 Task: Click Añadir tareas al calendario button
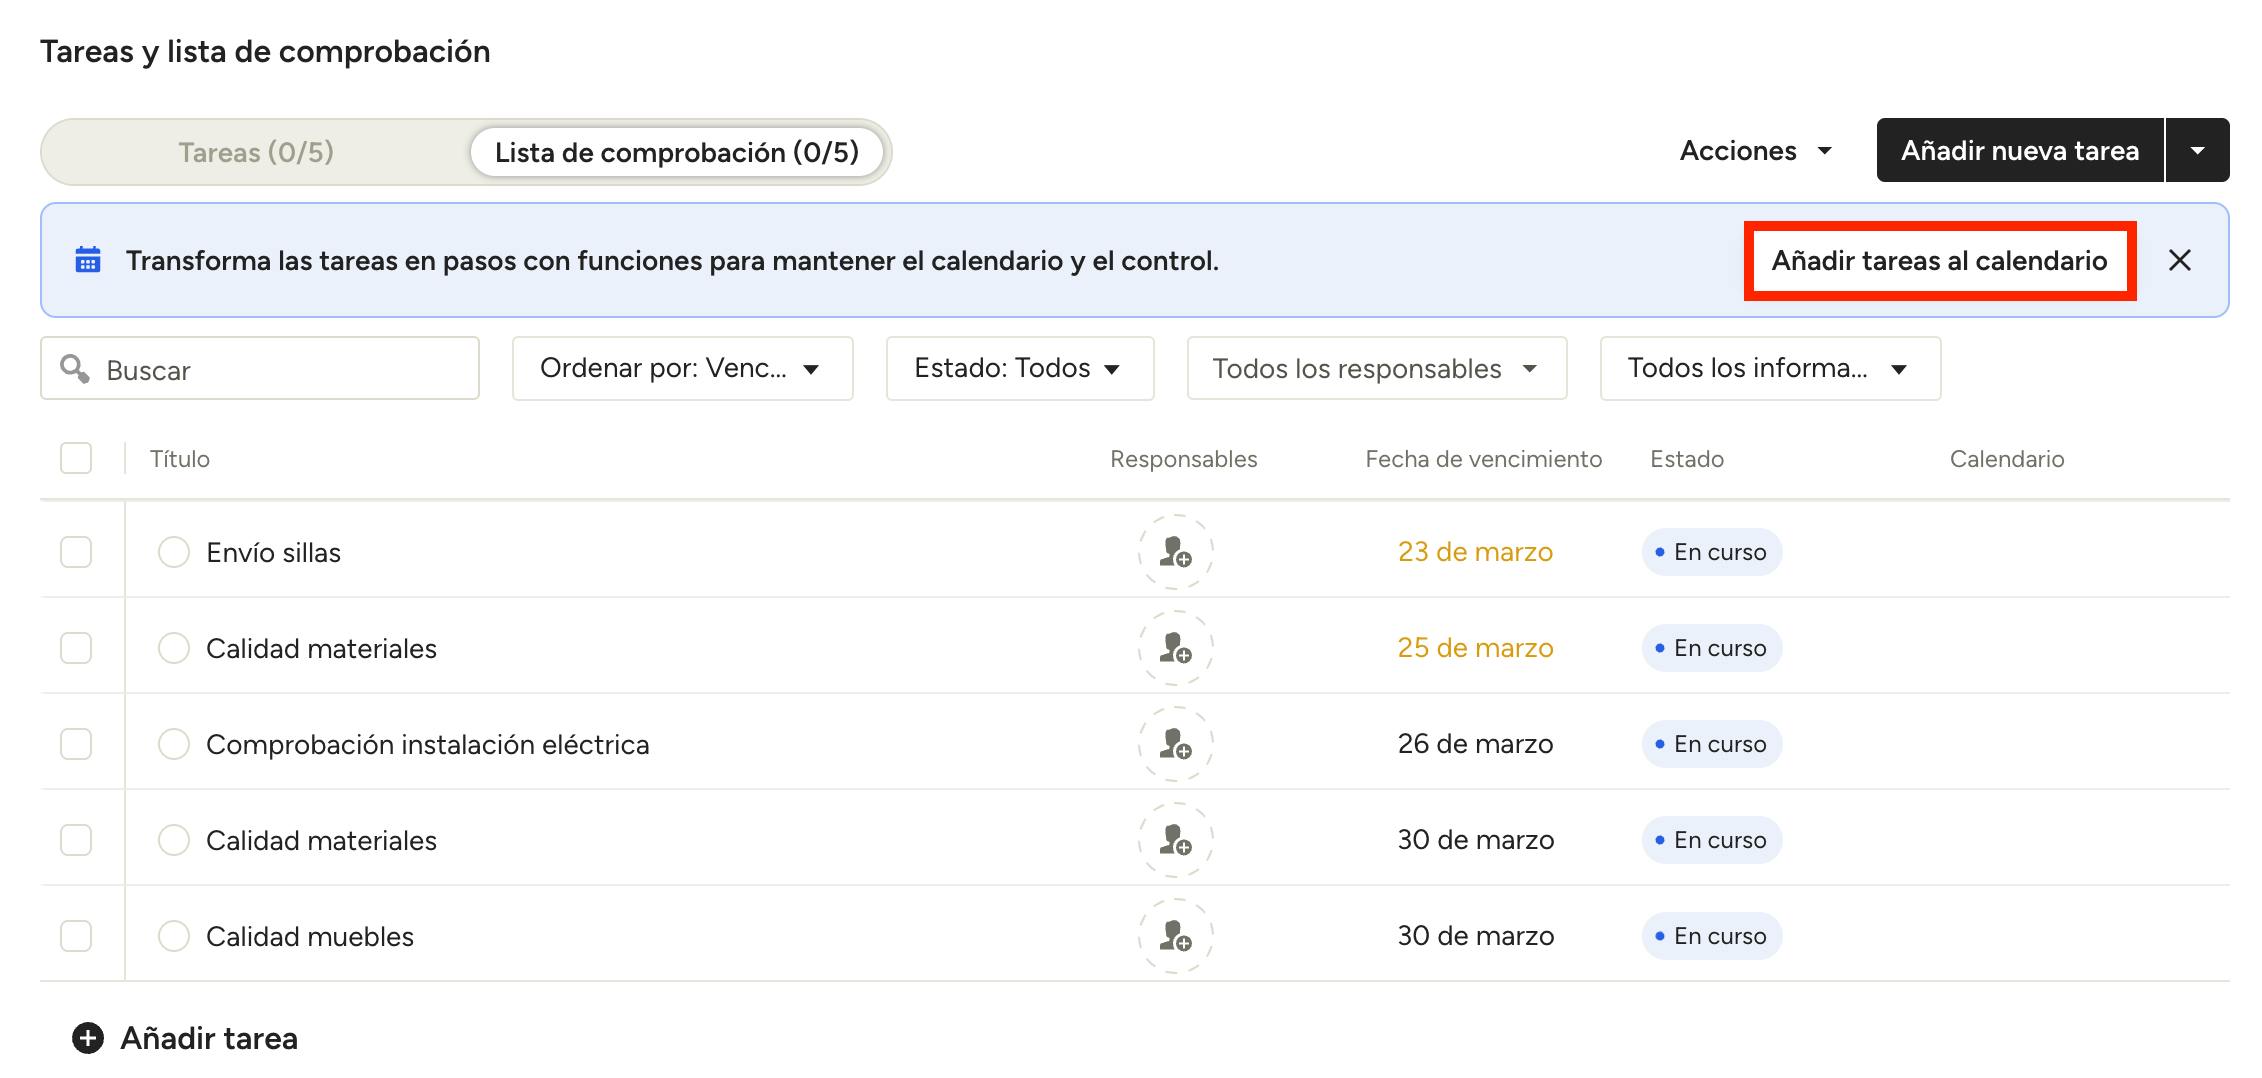point(1939,261)
